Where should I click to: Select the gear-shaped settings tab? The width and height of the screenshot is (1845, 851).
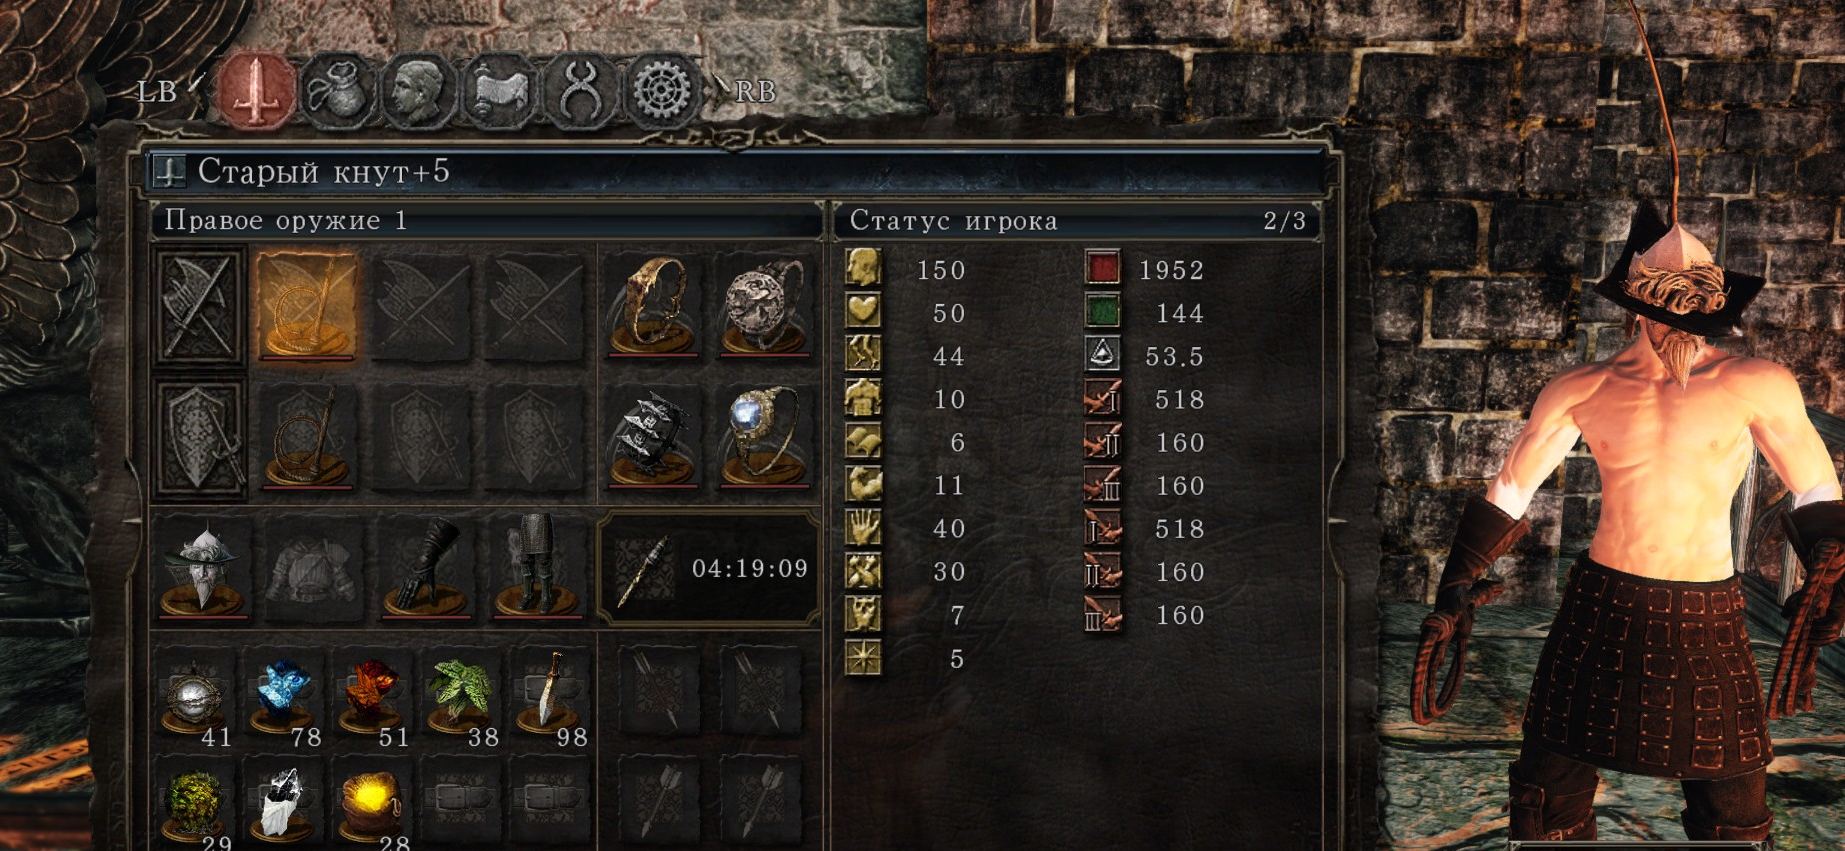tap(661, 91)
